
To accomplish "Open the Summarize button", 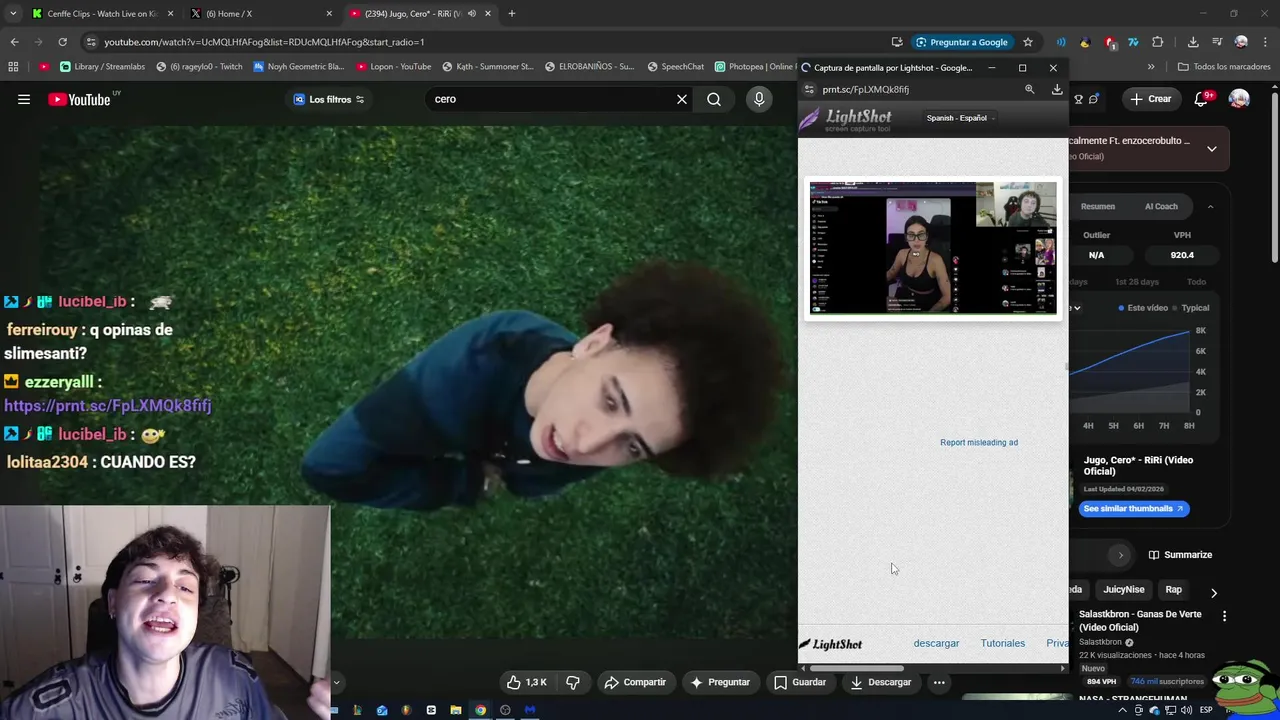I will tap(1180, 555).
